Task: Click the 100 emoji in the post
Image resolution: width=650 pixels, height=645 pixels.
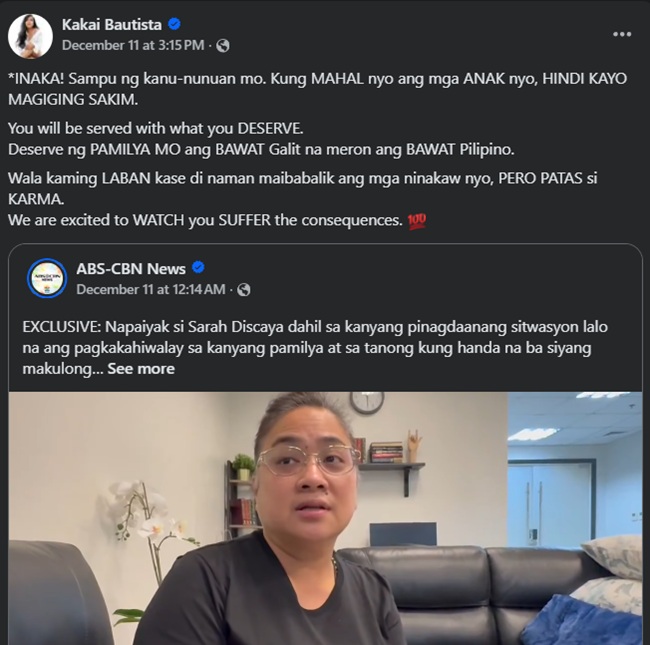Action: click(x=417, y=221)
